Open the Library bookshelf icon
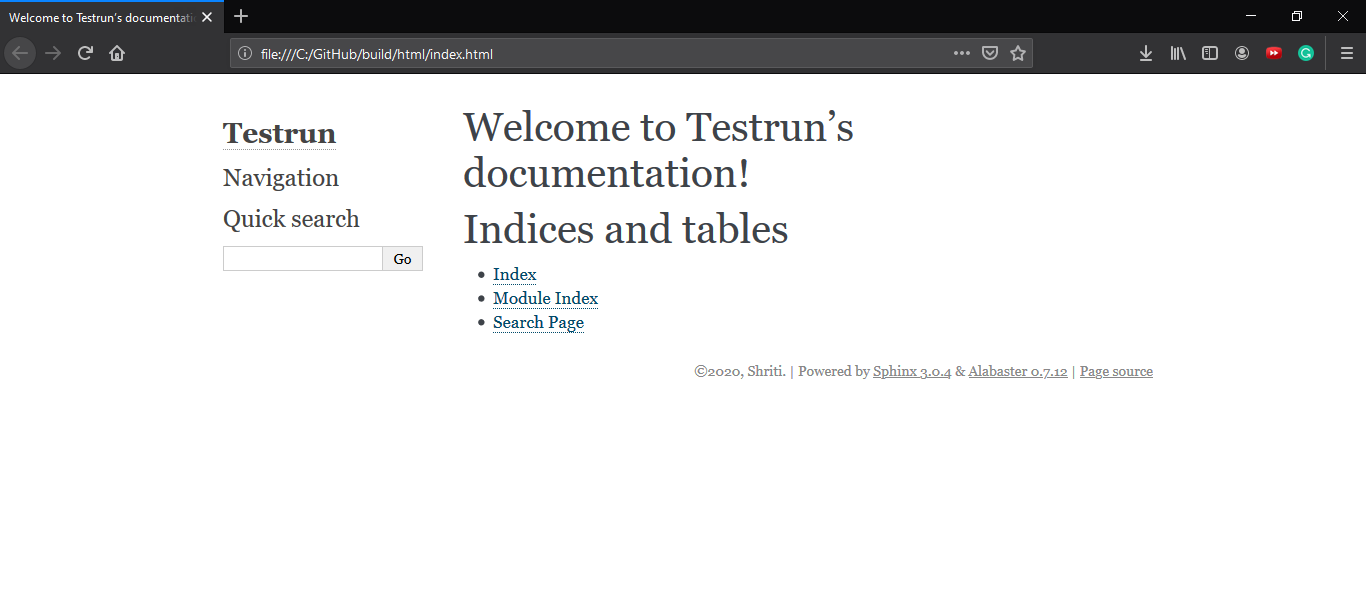The image size is (1366, 607). (x=1178, y=54)
